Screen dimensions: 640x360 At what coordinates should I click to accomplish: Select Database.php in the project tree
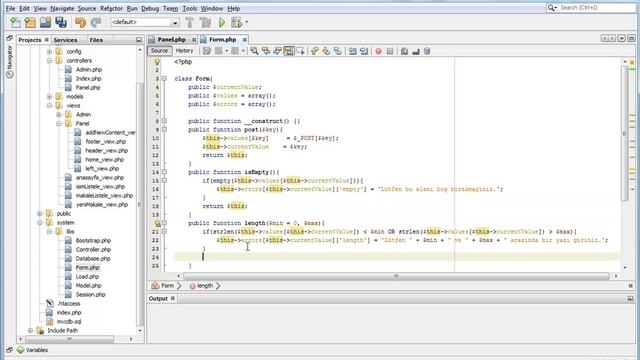[x=93, y=258]
